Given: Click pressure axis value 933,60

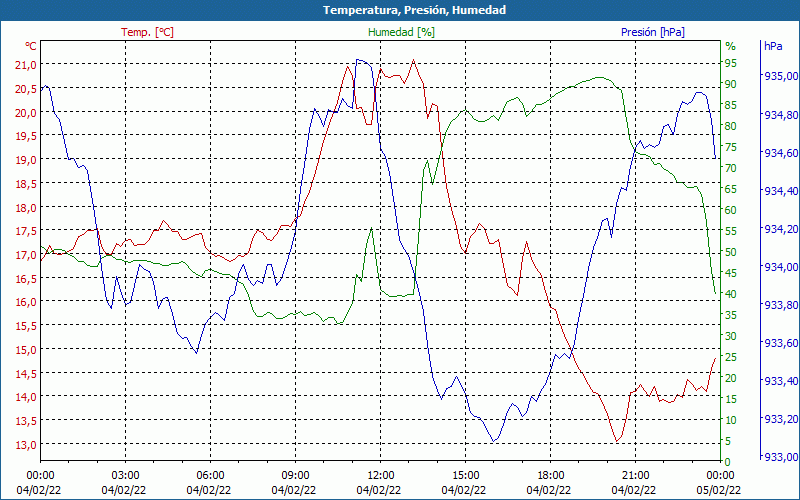Looking at the screenshot, I should coord(781,343).
